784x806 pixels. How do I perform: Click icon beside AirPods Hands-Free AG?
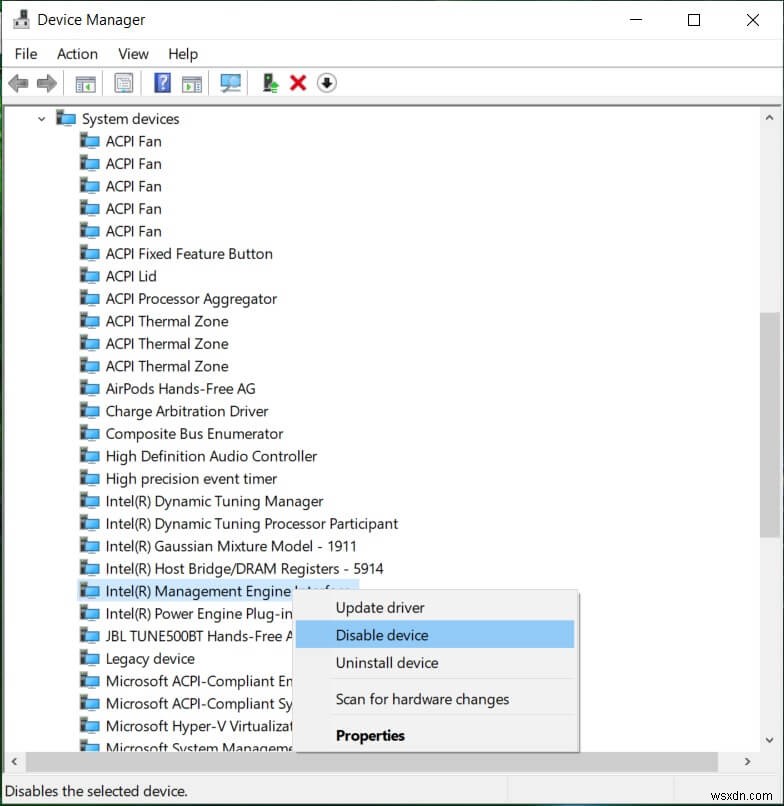pyautogui.click(x=90, y=389)
